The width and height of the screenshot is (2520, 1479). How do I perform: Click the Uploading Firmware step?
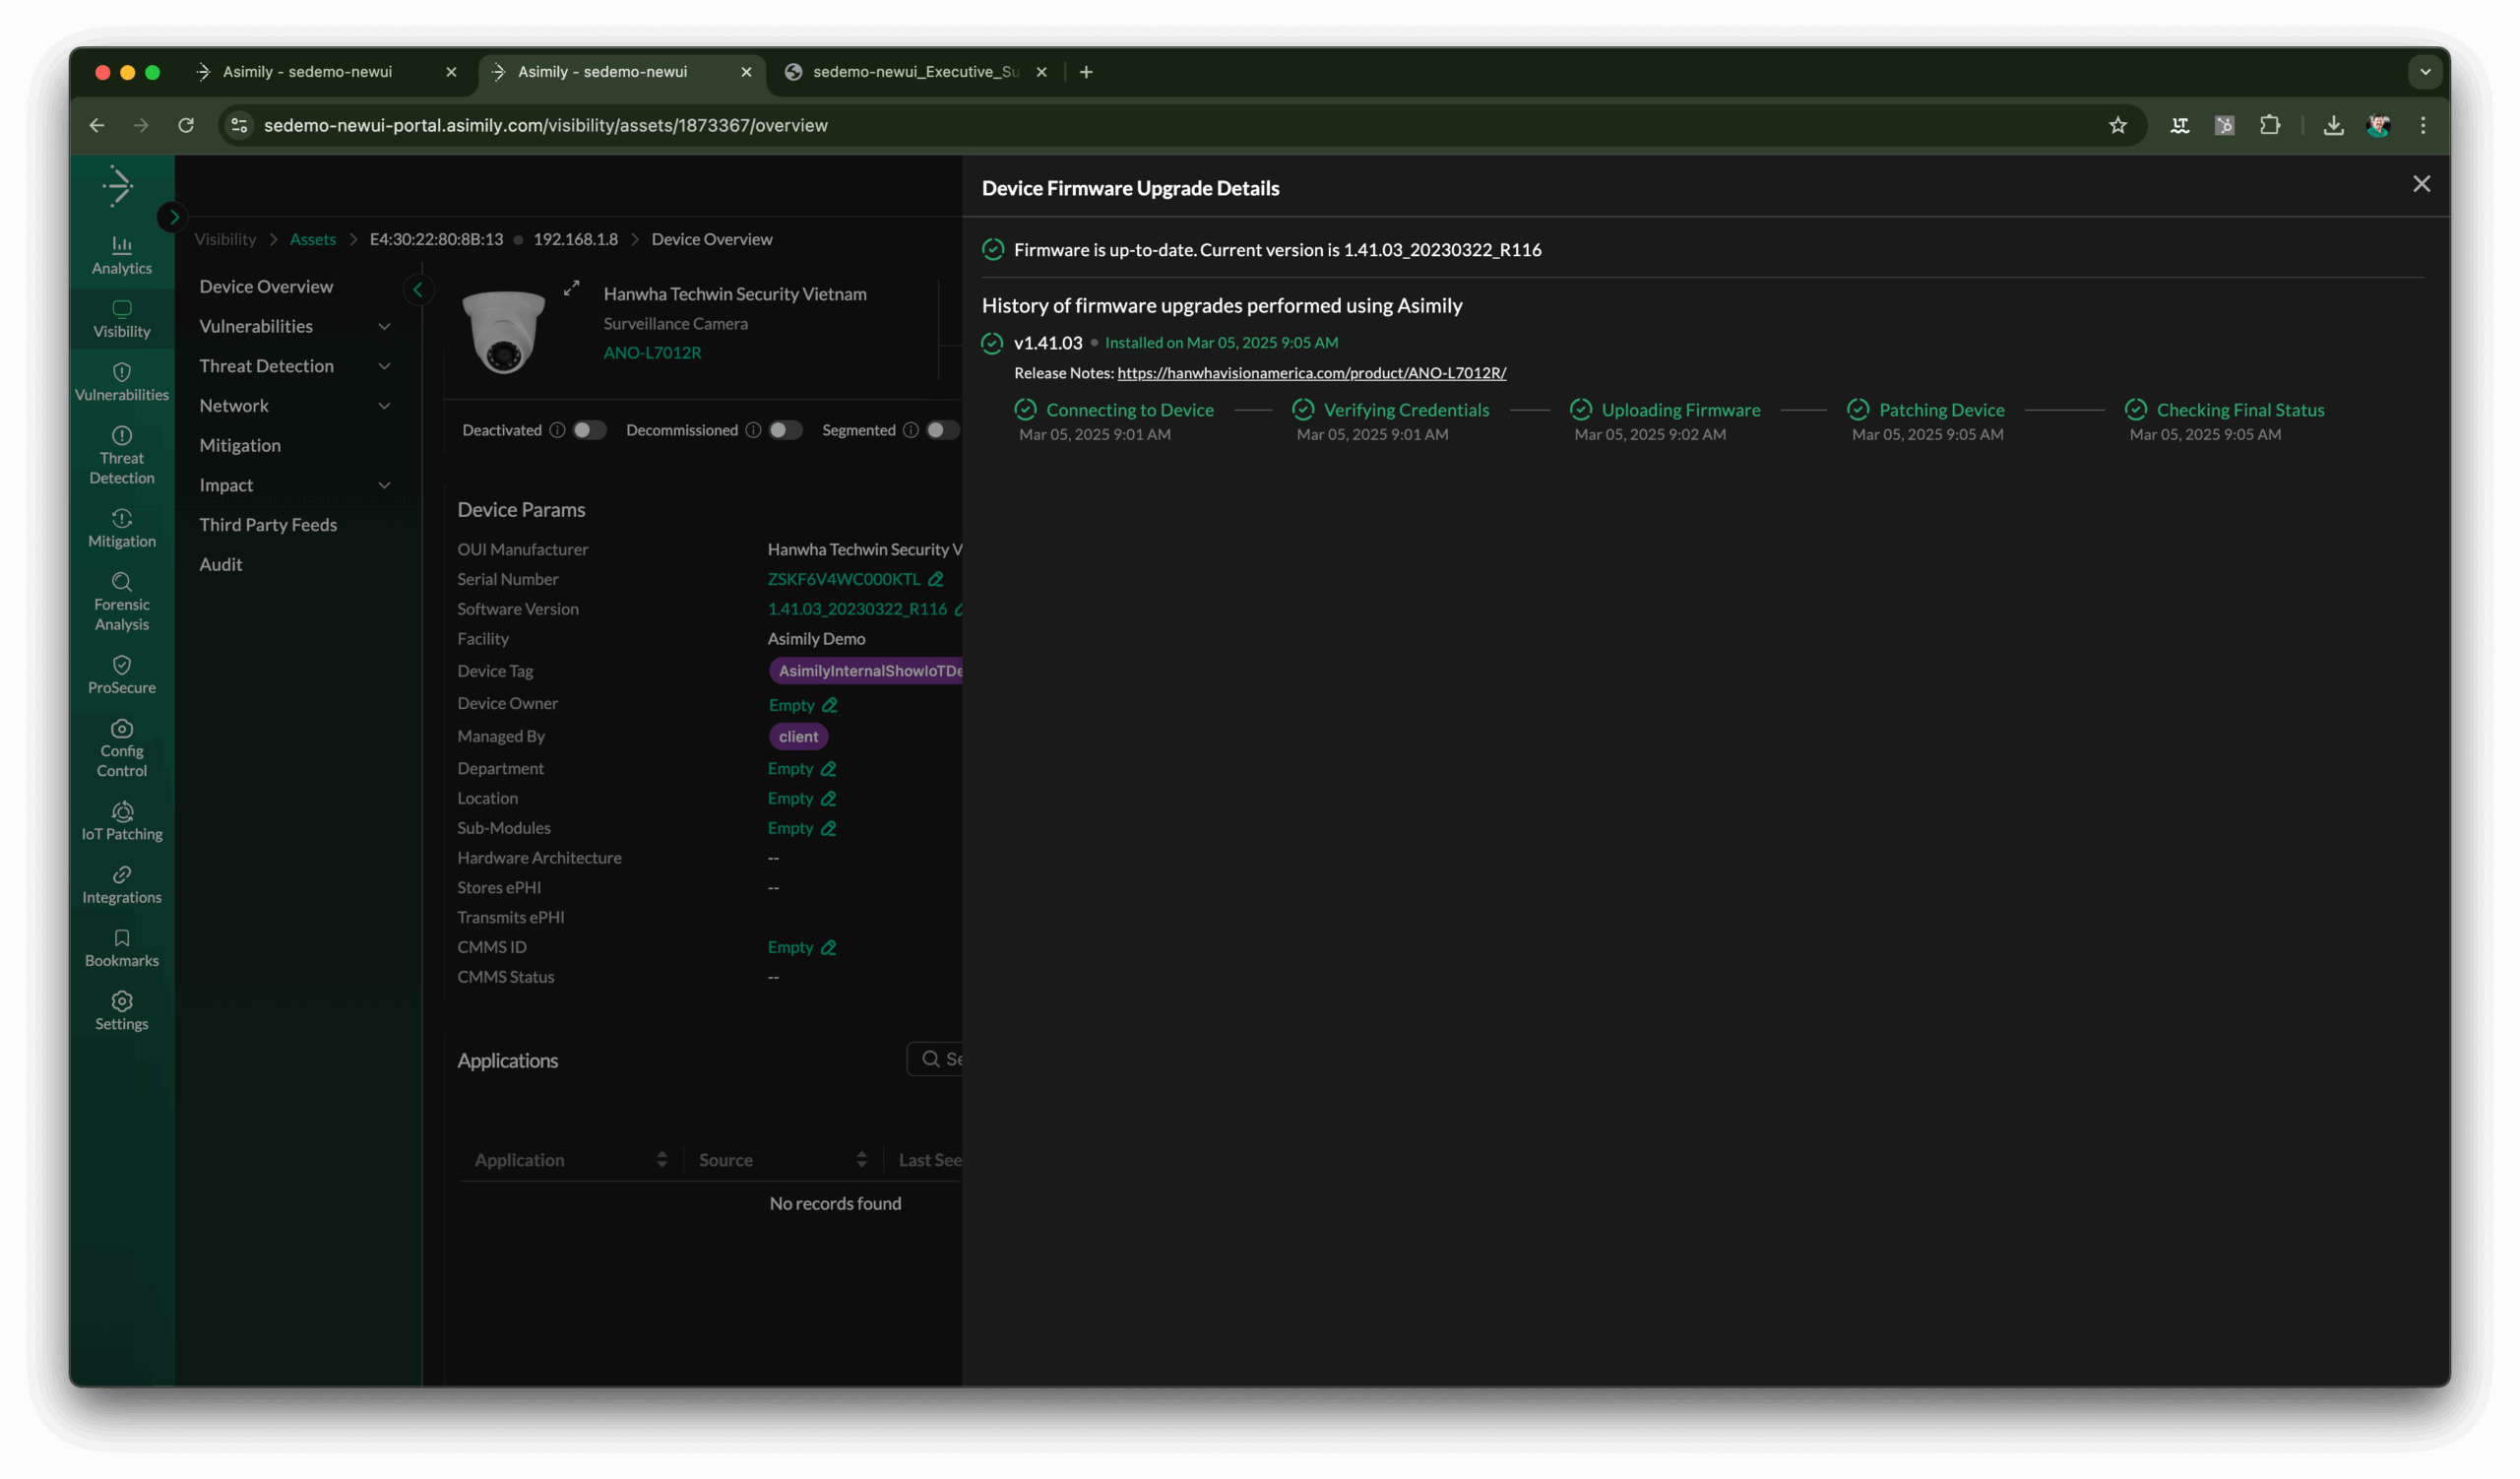click(x=1680, y=410)
